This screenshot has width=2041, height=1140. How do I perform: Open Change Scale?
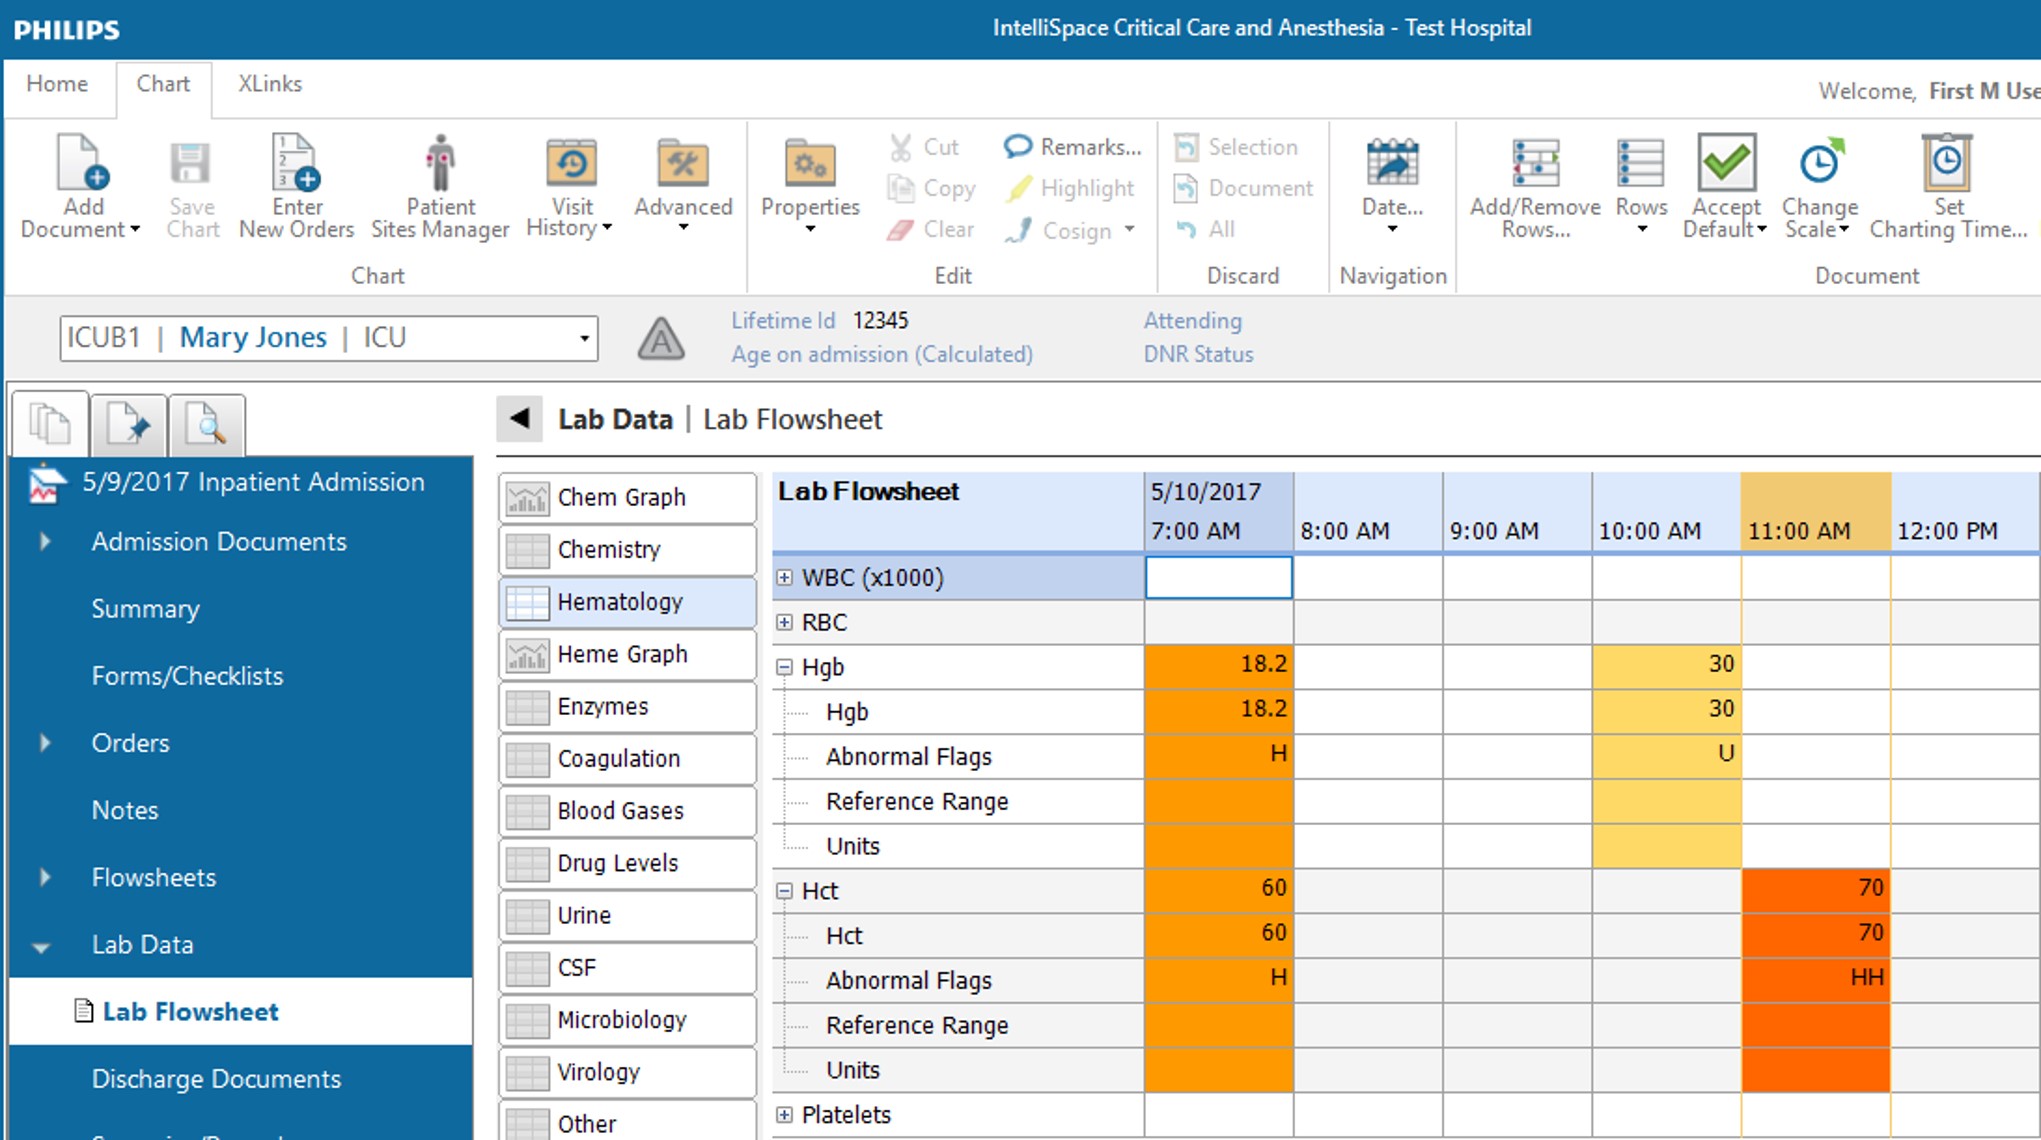(1819, 187)
